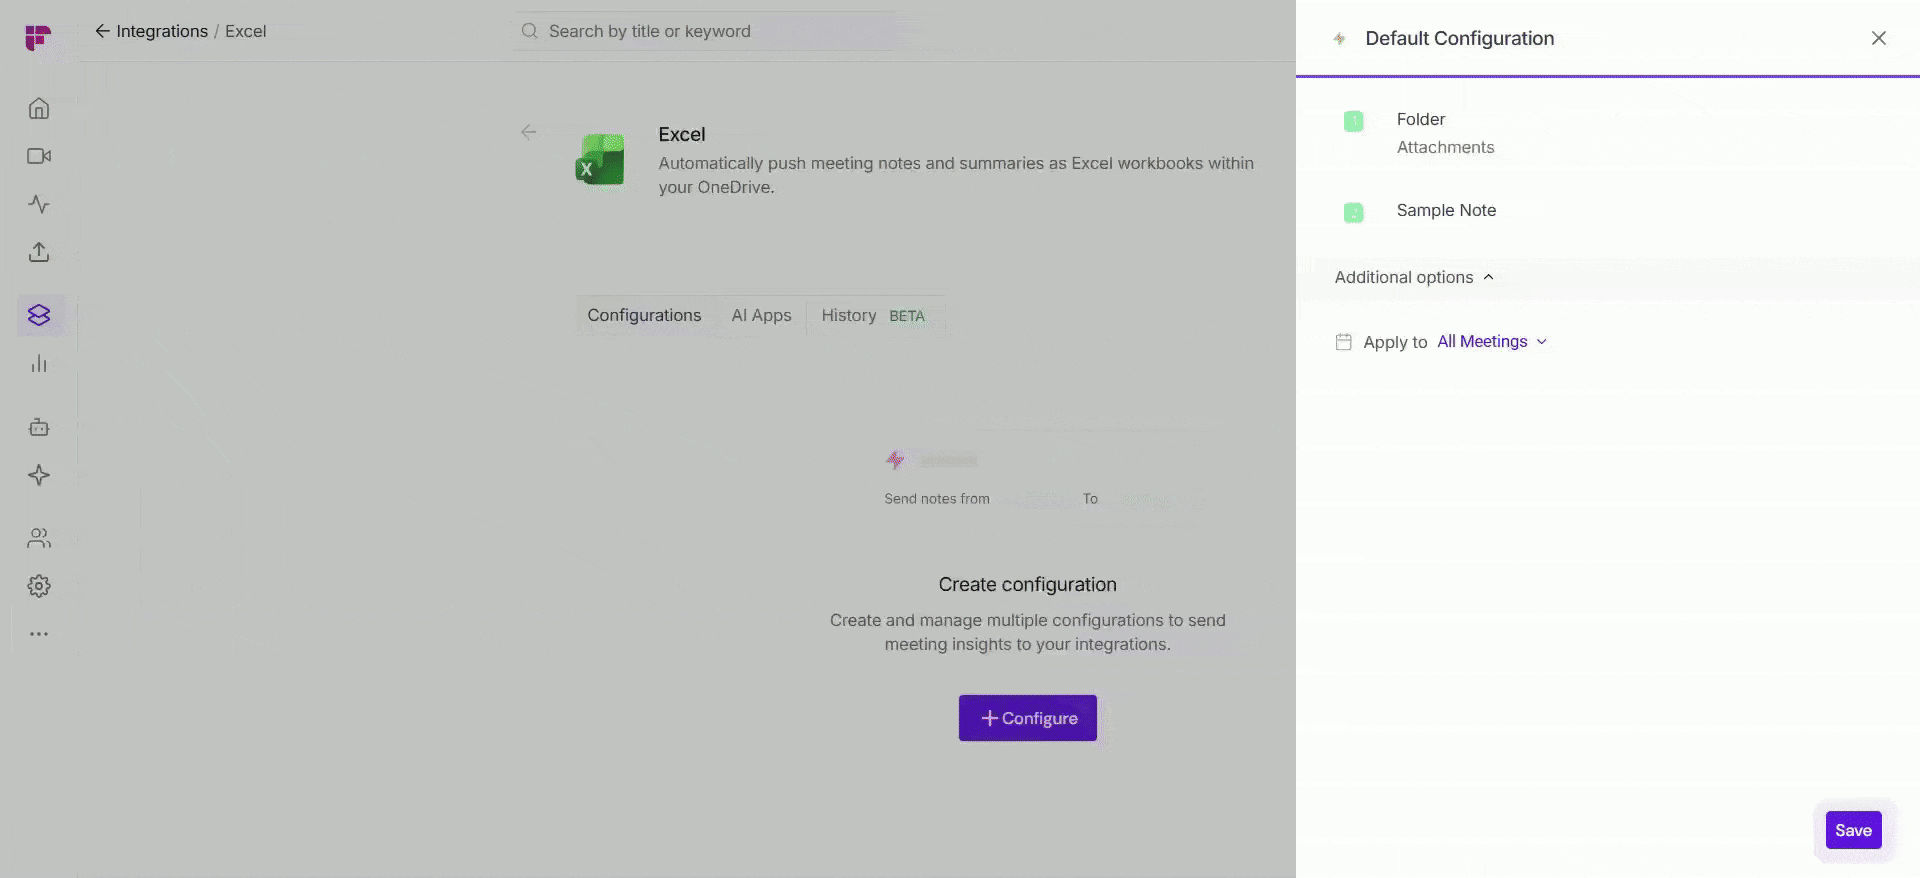Click the bolt icon beside Default Configuration
Screen dimensions: 1920x878
(1339, 38)
